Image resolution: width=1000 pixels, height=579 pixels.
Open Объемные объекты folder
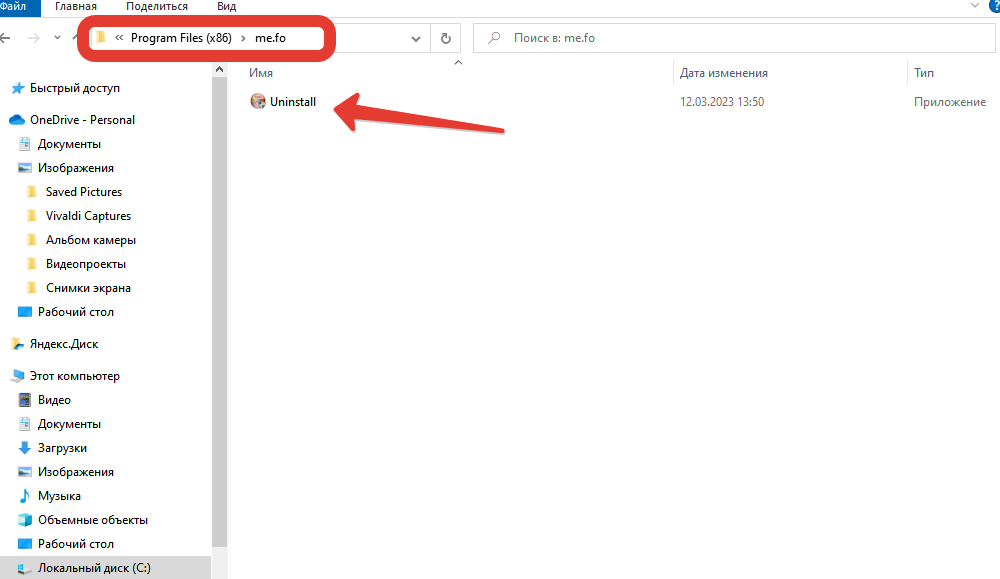92,520
